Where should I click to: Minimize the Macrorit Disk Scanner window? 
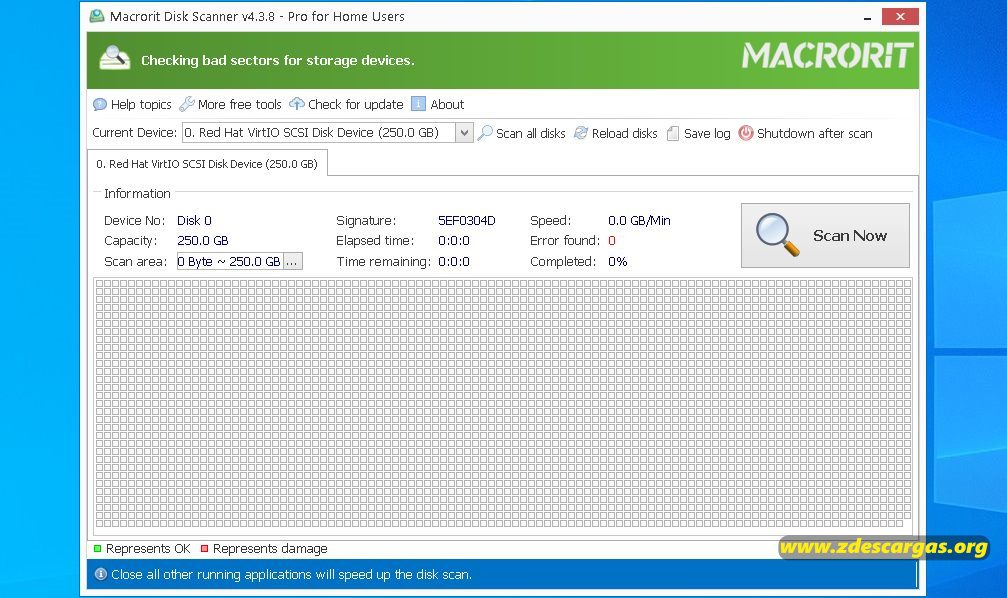click(x=868, y=17)
